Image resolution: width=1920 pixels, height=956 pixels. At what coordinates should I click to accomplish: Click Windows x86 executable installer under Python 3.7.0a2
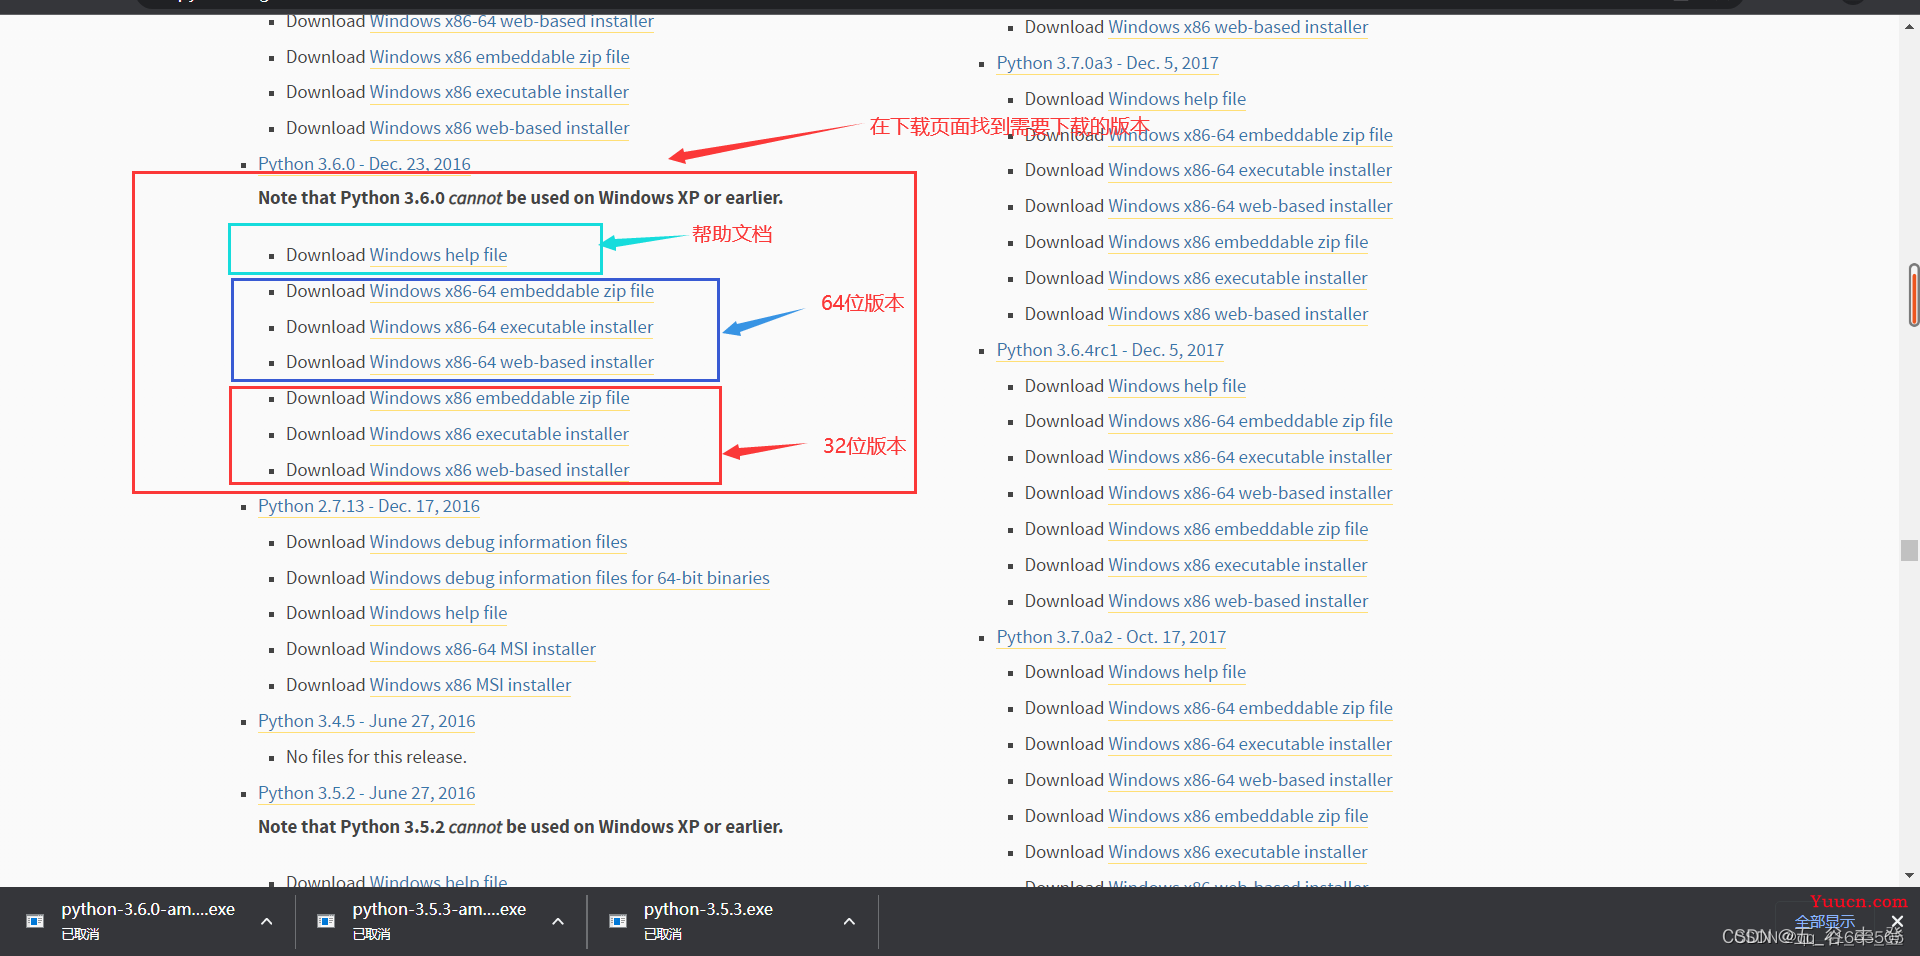click(1238, 852)
